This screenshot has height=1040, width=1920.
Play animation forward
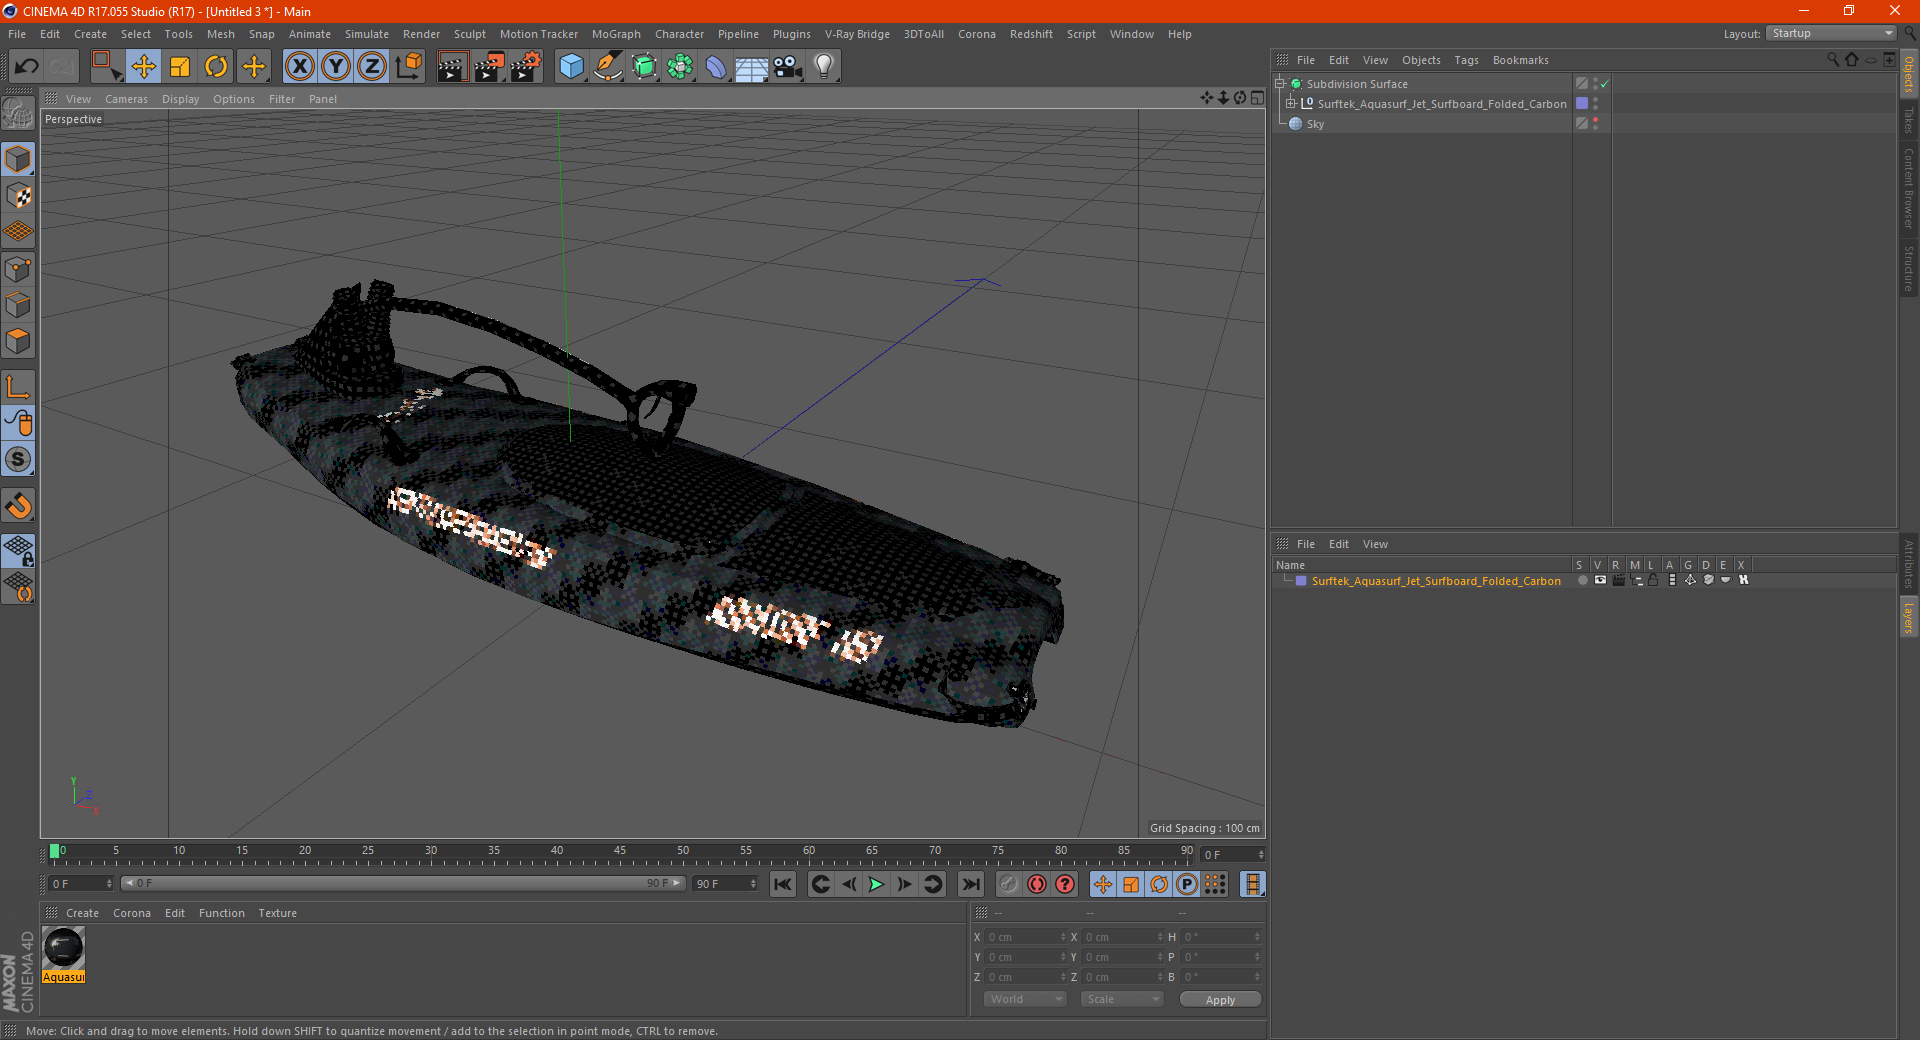(876, 884)
